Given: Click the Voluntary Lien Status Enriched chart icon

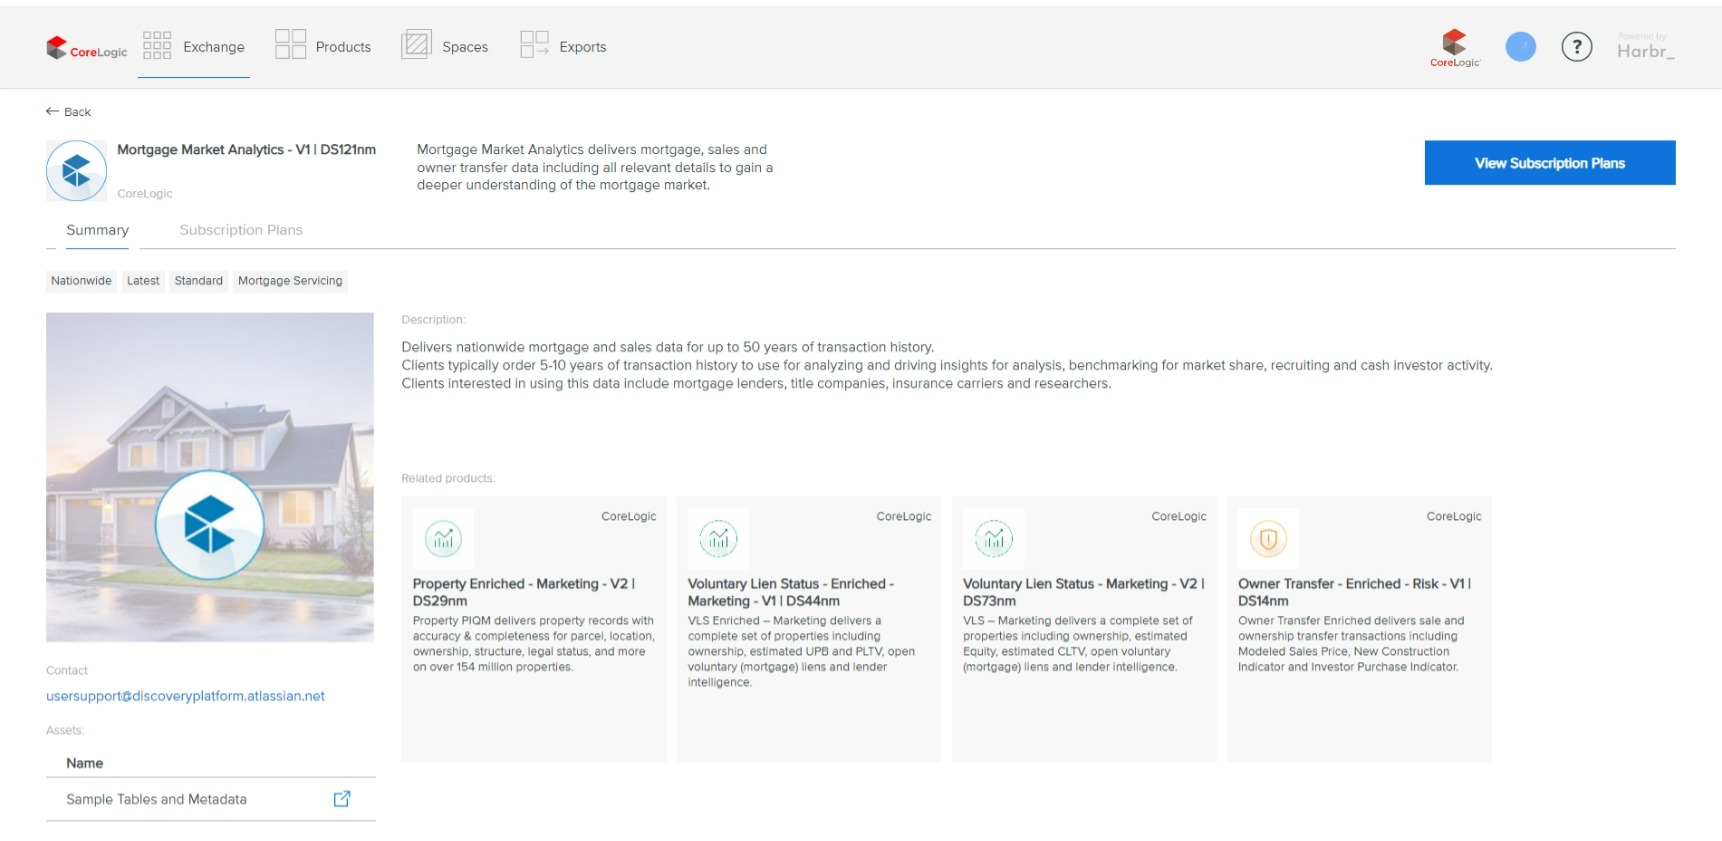Looking at the screenshot, I should tap(718, 539).
